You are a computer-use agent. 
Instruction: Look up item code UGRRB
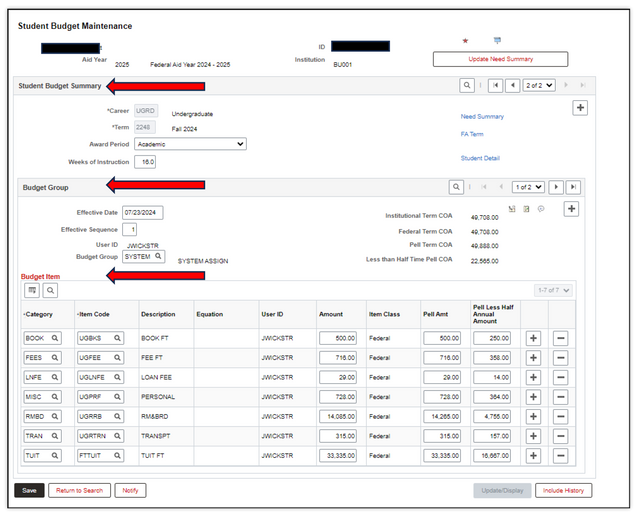tap(117, 416)
